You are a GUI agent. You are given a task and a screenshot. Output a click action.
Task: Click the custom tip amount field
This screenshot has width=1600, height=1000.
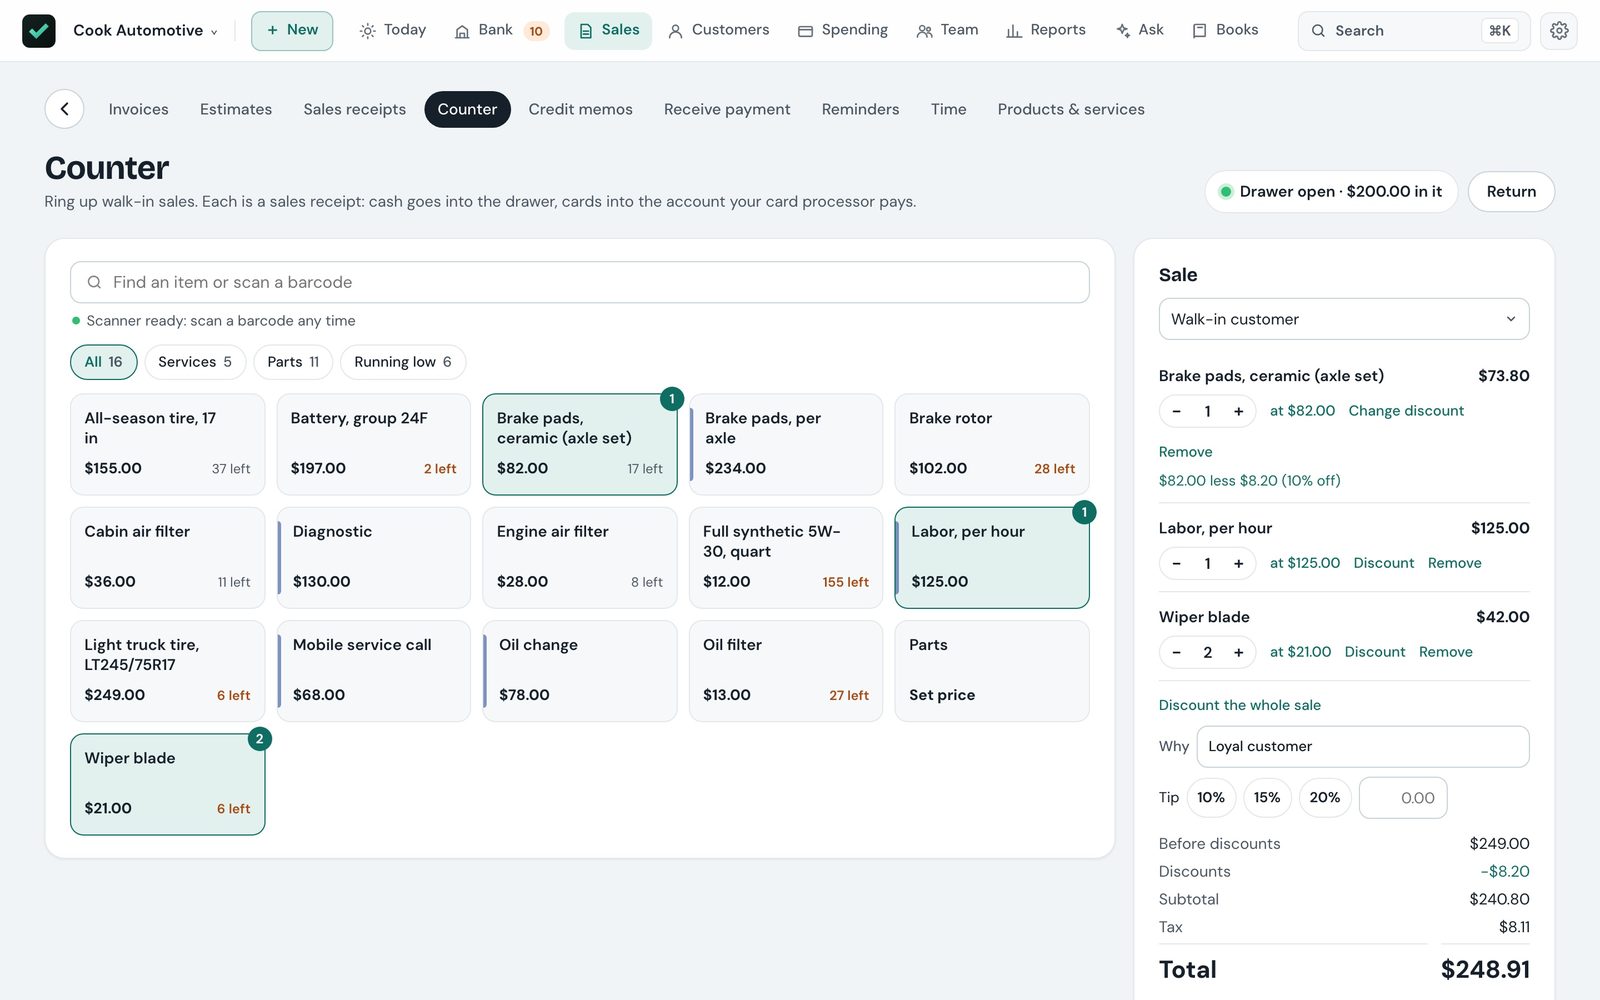tap(1403, 798)
